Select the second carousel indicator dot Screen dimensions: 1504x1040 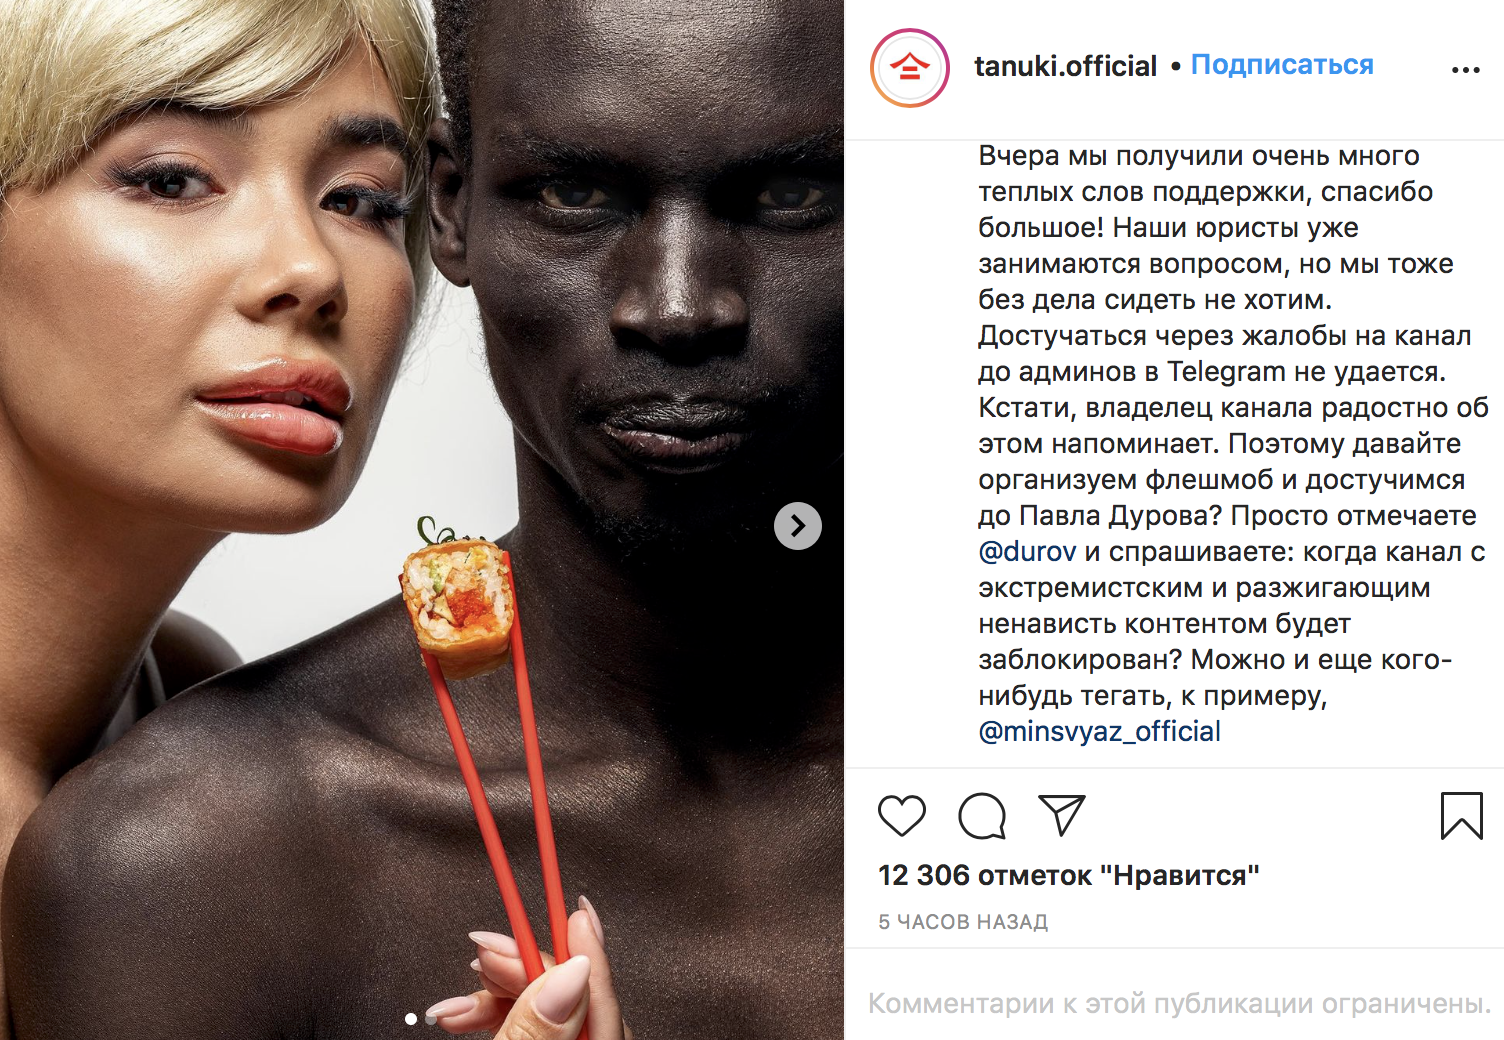click(431, 1019)
